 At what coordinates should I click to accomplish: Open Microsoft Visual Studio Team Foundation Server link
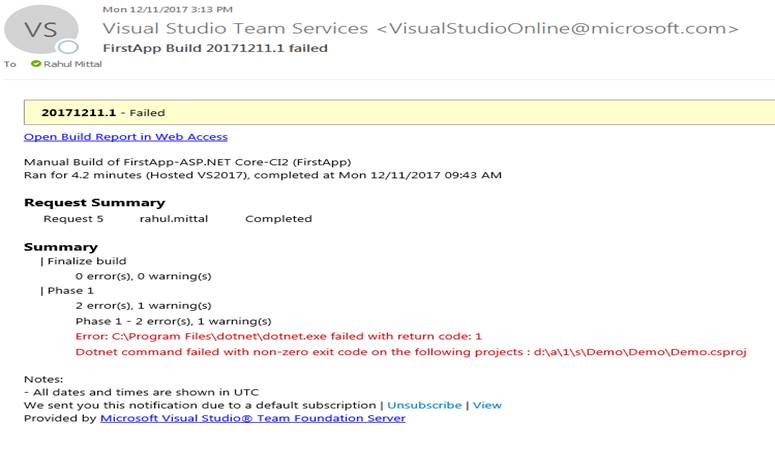[x=253, y=418]
